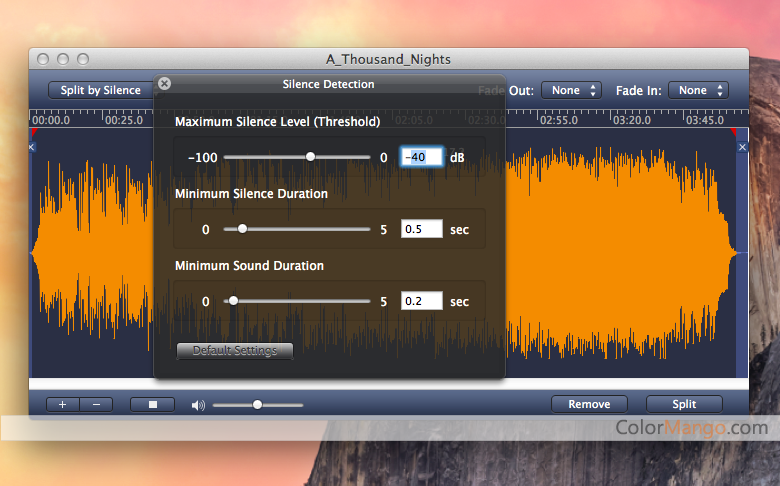The width and height of the screenshot is (780, 486).
Task: Click the 02:55.0 mark on the time ruler
Action: 559,120
